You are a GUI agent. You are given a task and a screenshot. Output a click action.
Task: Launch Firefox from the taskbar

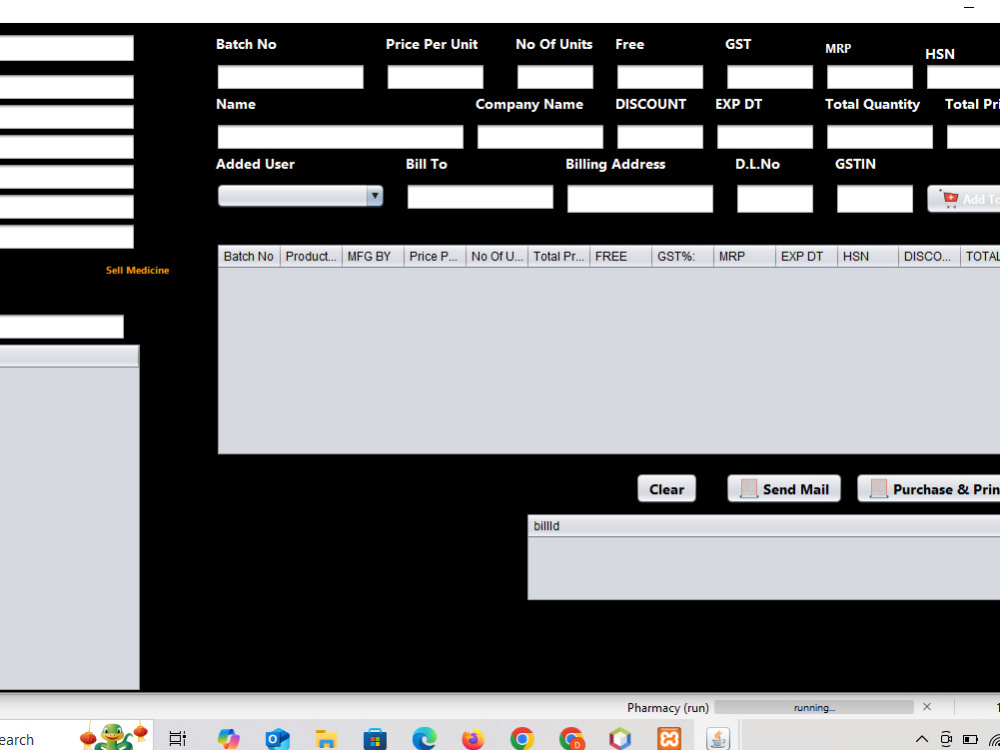point(473,739)
